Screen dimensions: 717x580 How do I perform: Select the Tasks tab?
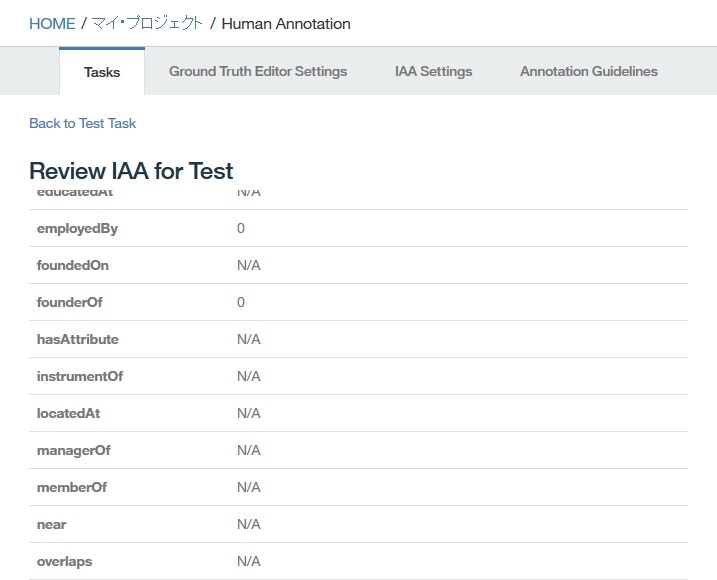click(x=102, y=72)
